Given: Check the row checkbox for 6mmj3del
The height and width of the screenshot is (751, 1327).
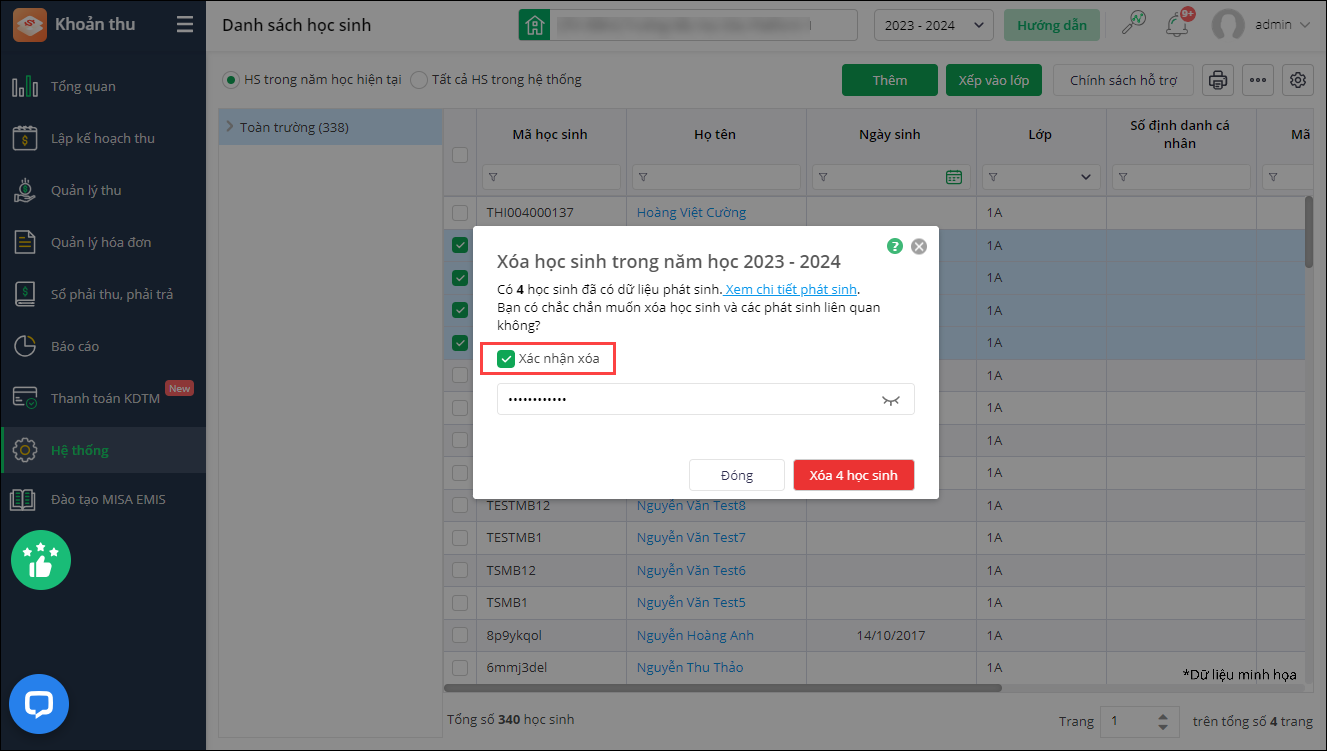Looking at the screenshot, I should pyautogui.click(x=460, y=667).
